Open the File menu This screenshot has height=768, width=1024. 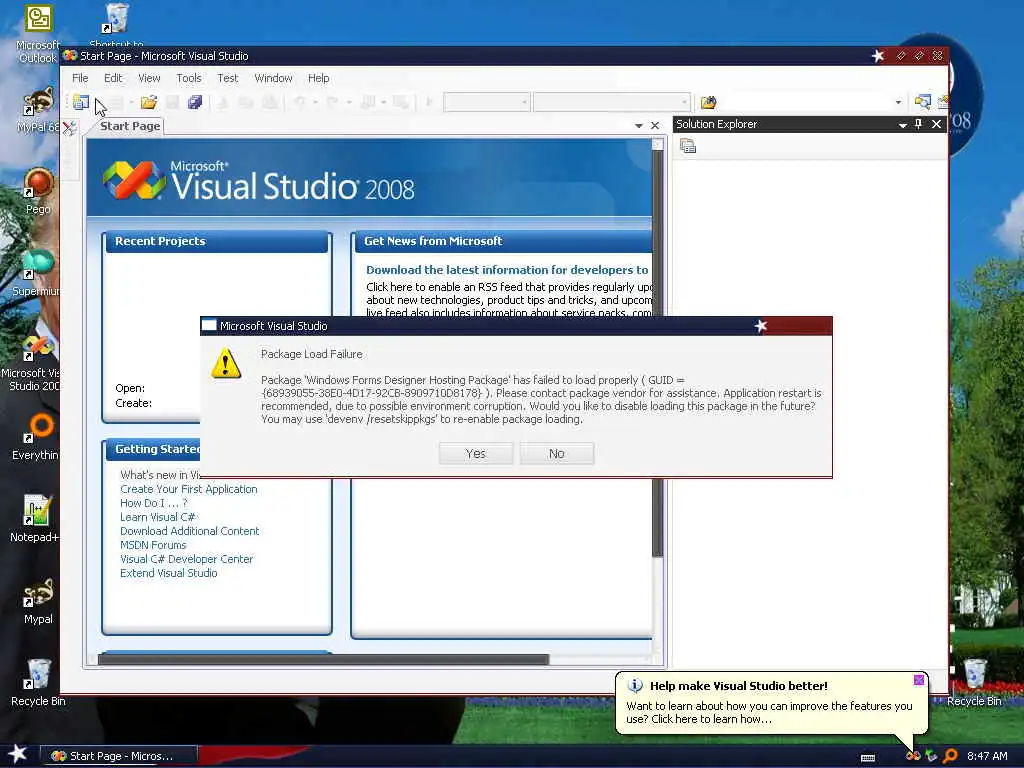pyautogui.click(x=80, y=78)
